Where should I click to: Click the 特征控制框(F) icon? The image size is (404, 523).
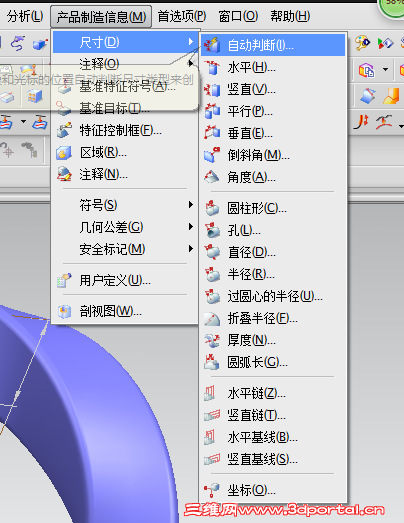coord(64,130)
